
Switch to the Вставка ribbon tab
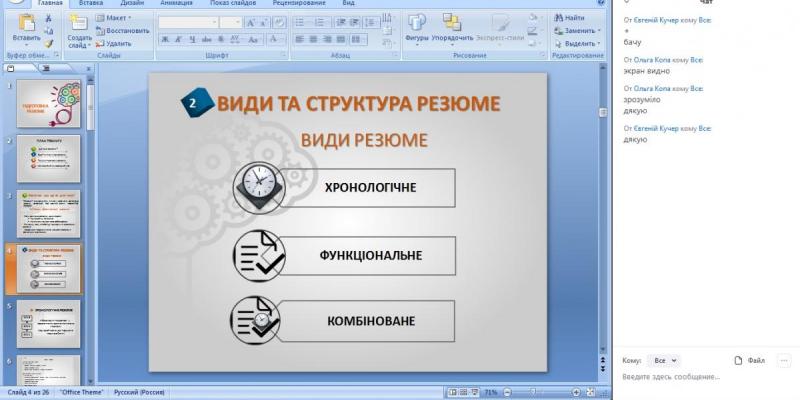[90, 3]
